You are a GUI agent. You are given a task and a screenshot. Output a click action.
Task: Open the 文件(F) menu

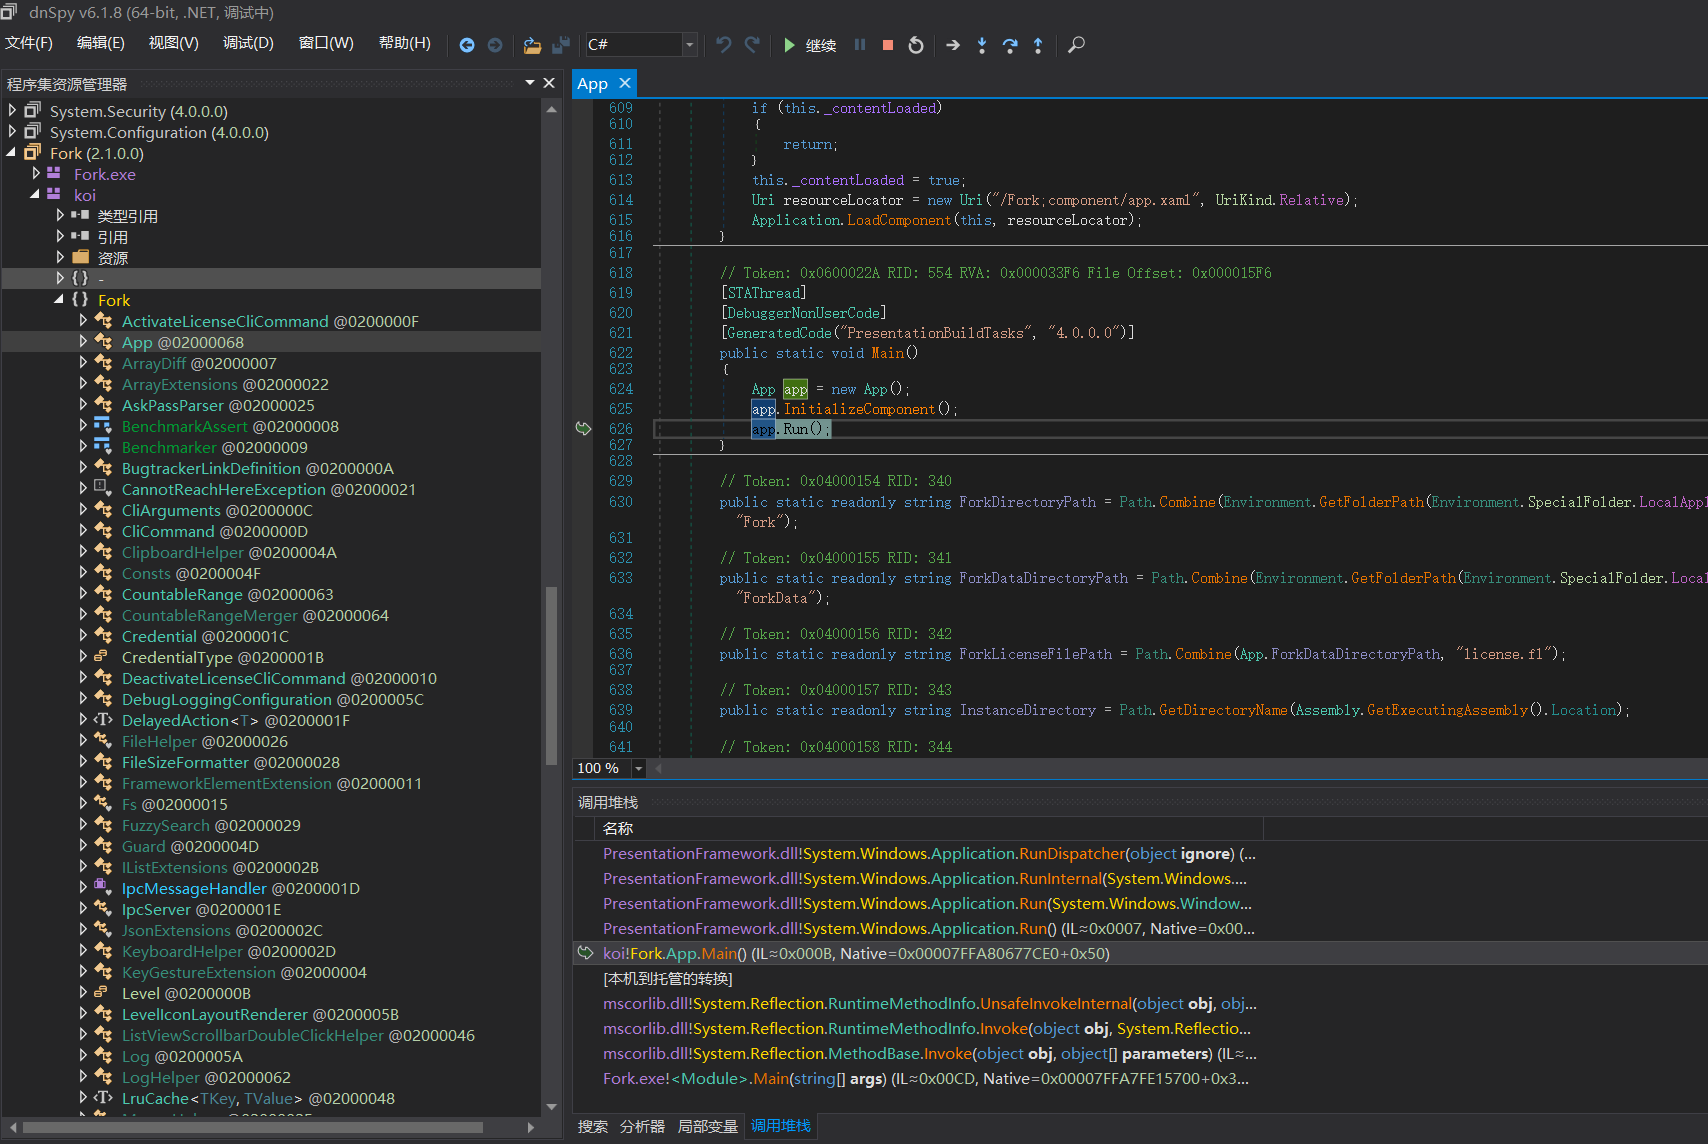click(x=29, y=43)
